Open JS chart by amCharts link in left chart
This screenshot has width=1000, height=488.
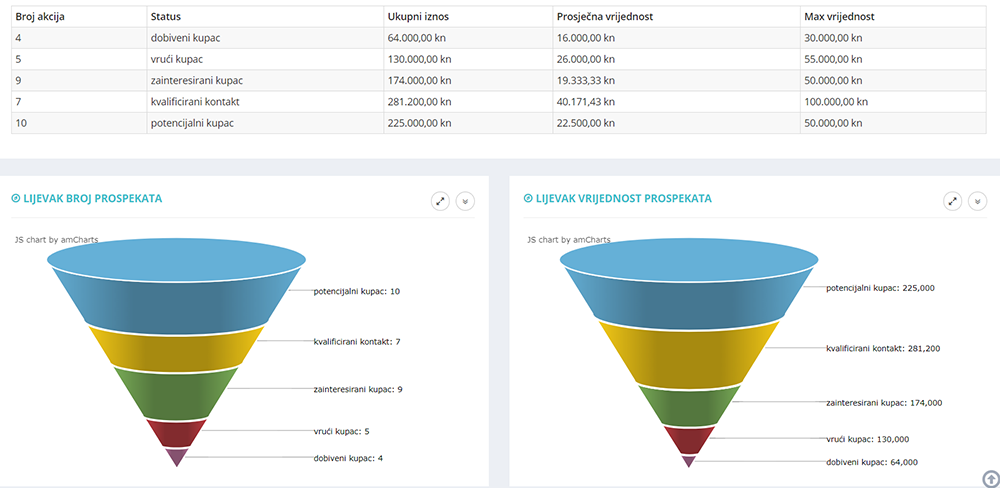pos(56,240)
